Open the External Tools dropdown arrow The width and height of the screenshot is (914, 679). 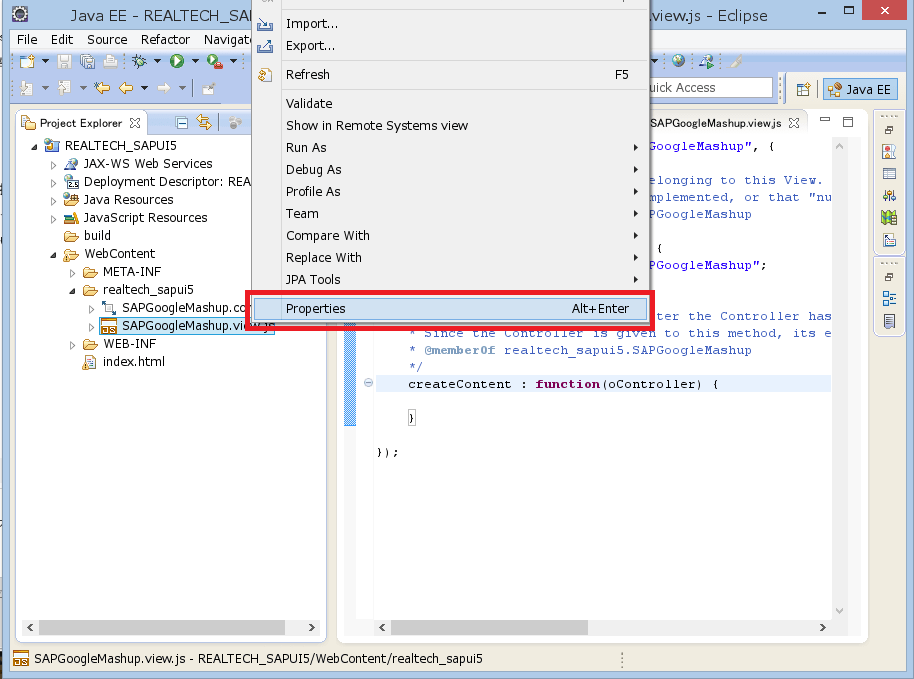pos(233,61)
